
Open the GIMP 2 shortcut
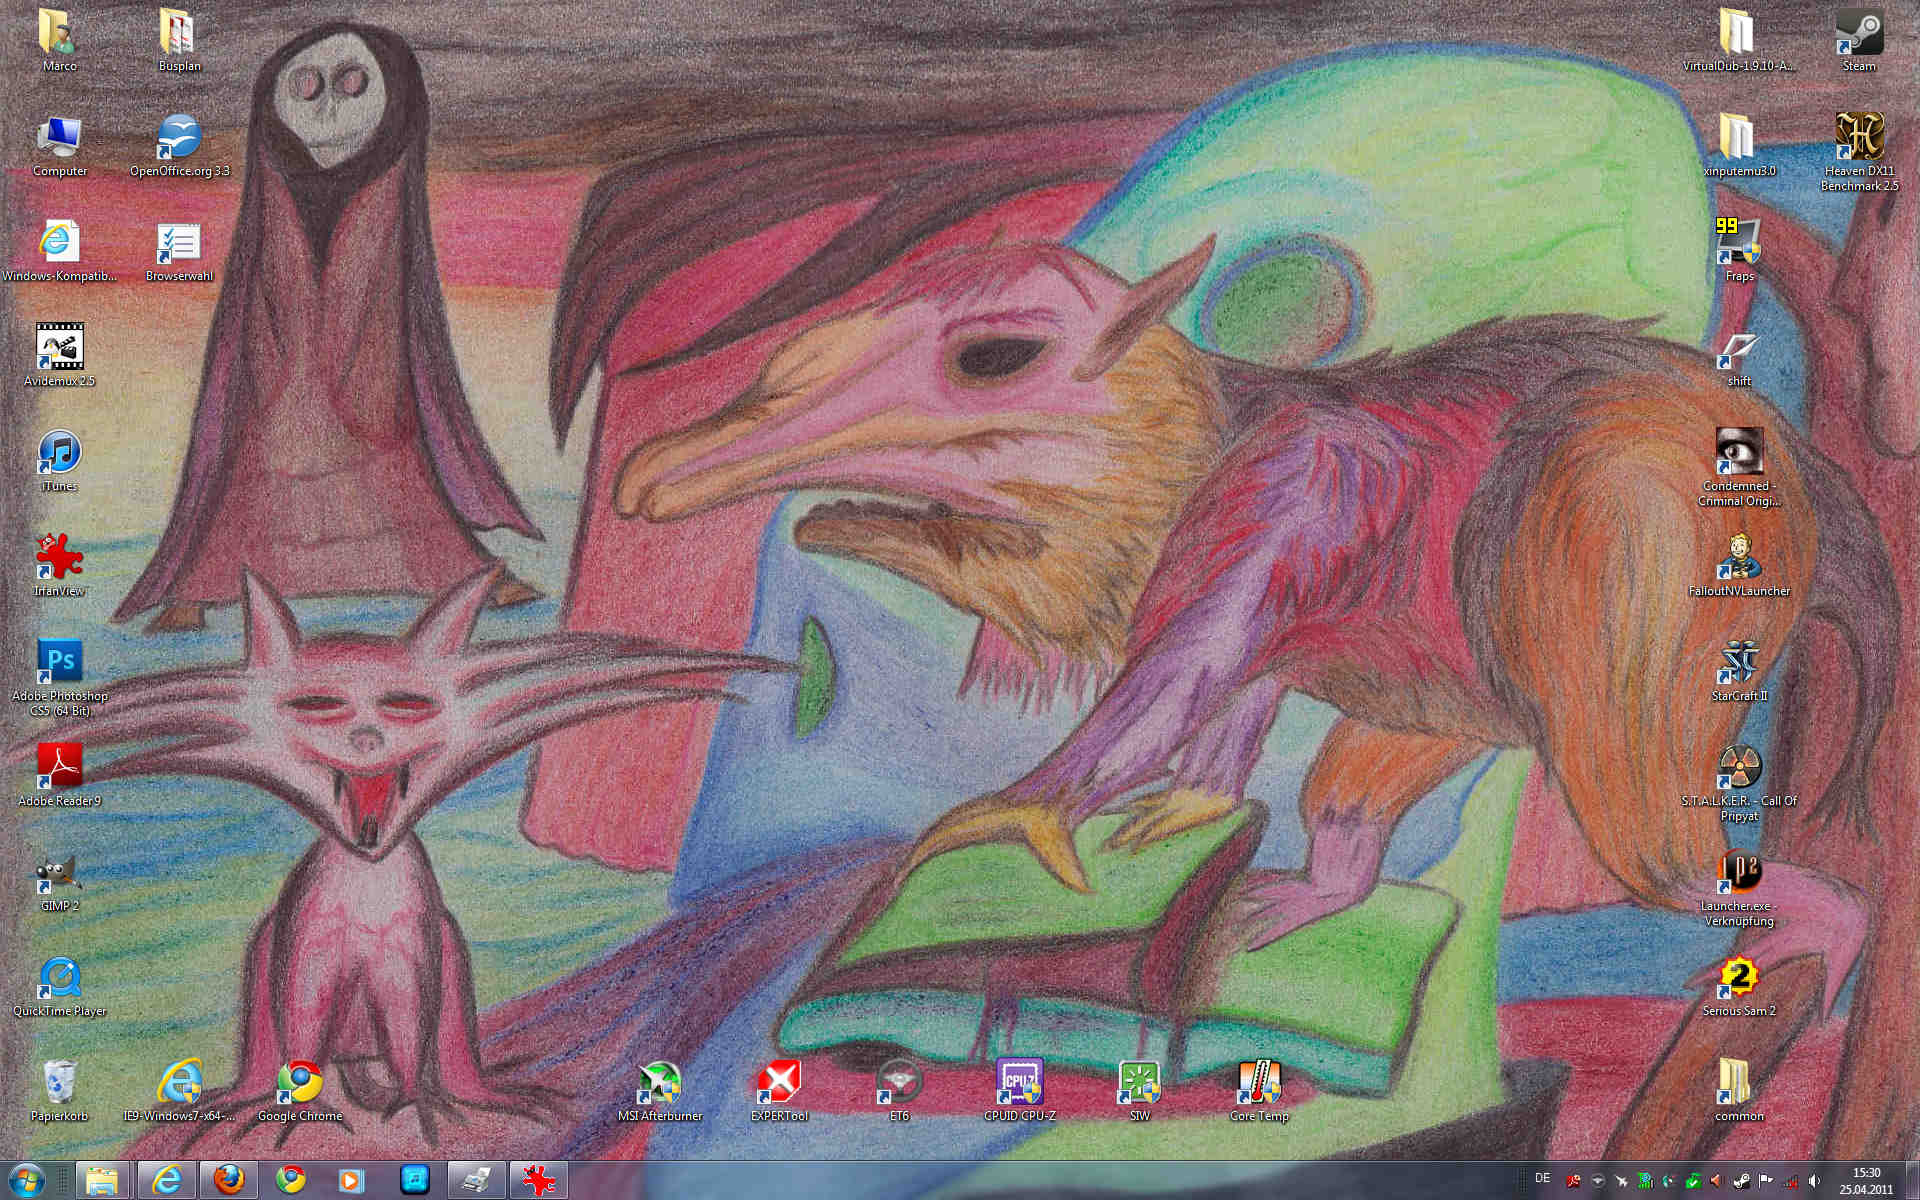(x=60, y=875)
